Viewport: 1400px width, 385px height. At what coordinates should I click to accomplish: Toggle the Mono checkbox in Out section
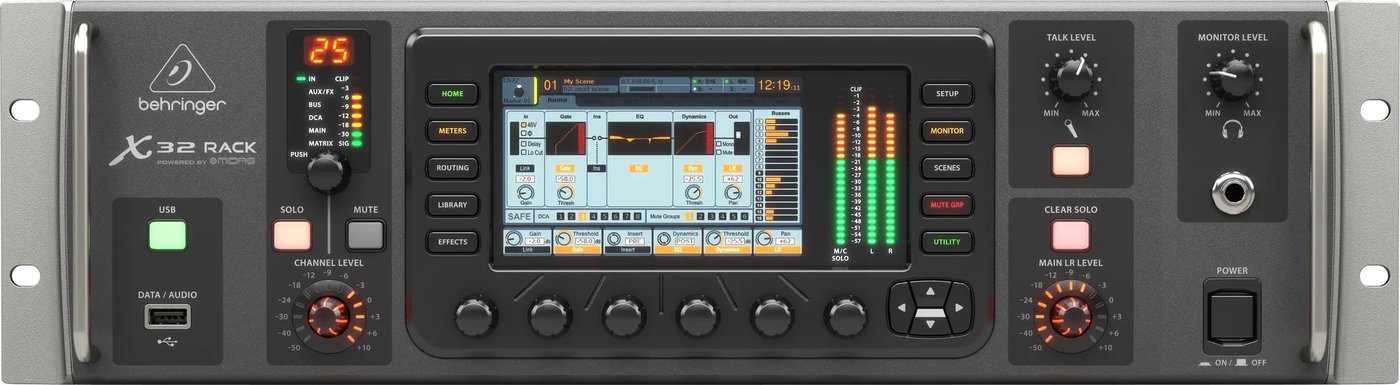click(x=719, y=144)
